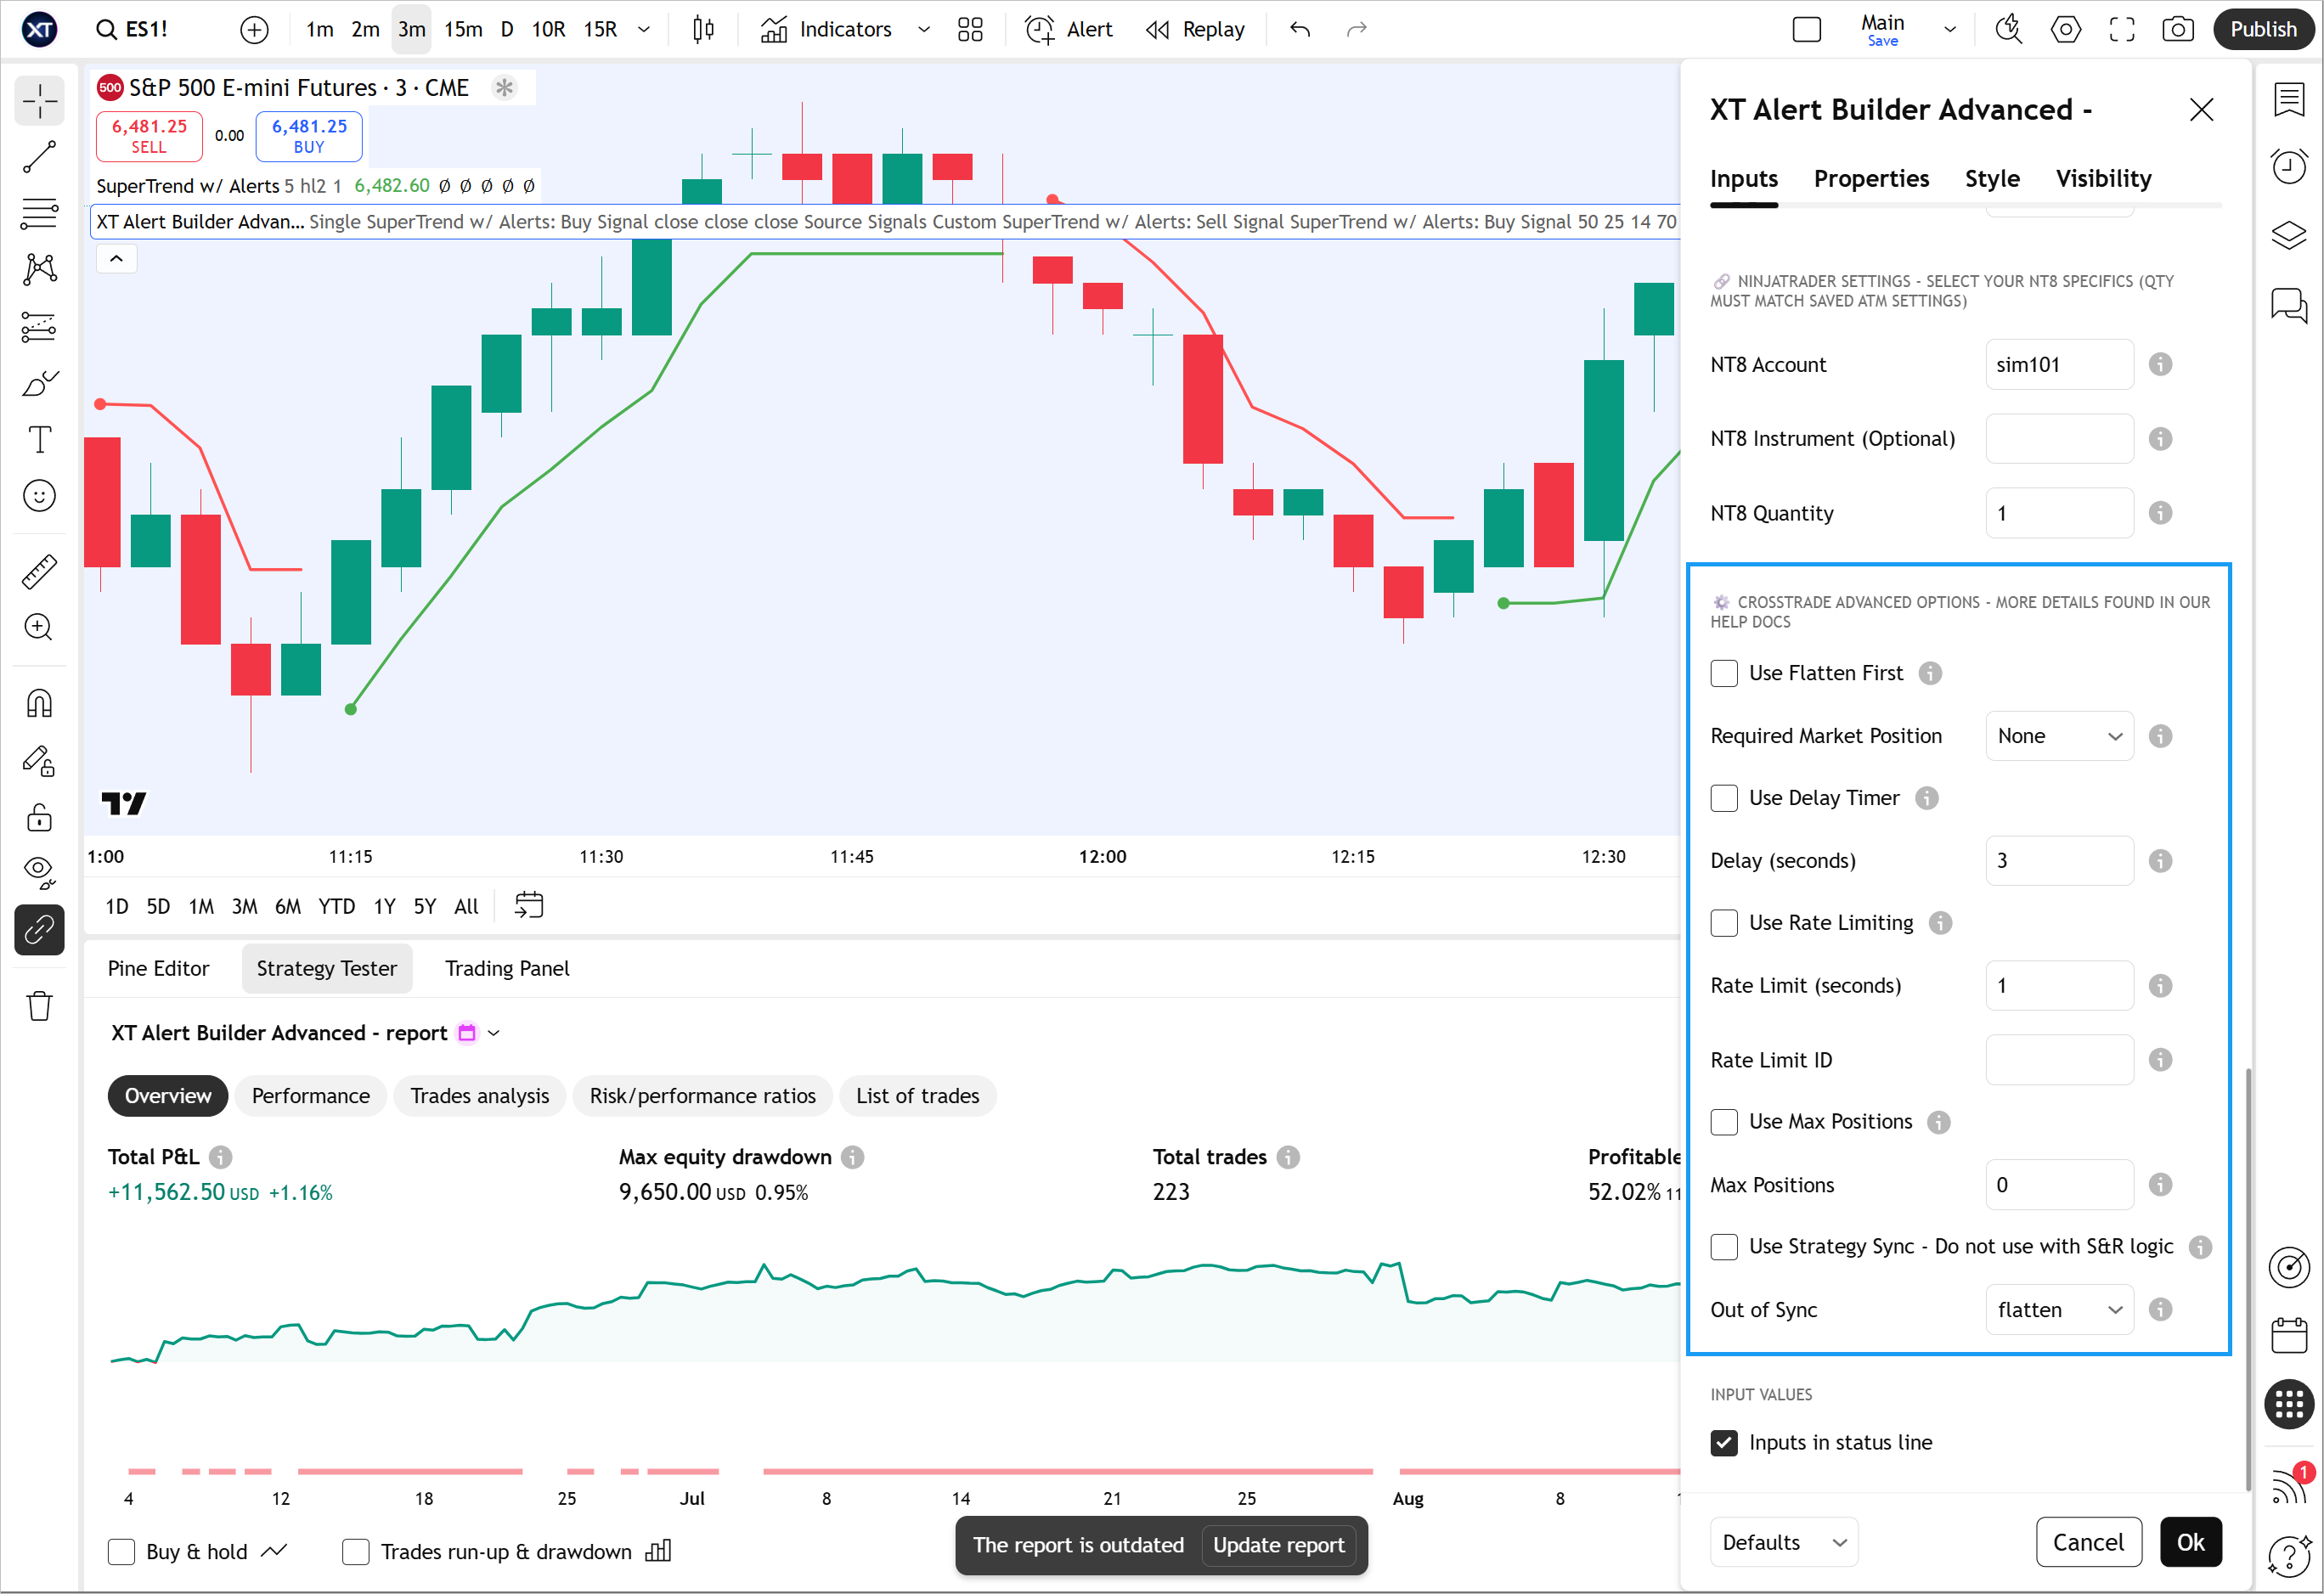Open the Pine Editor tab
This screenshot has height=1594, width=2324.
point(158,968)
